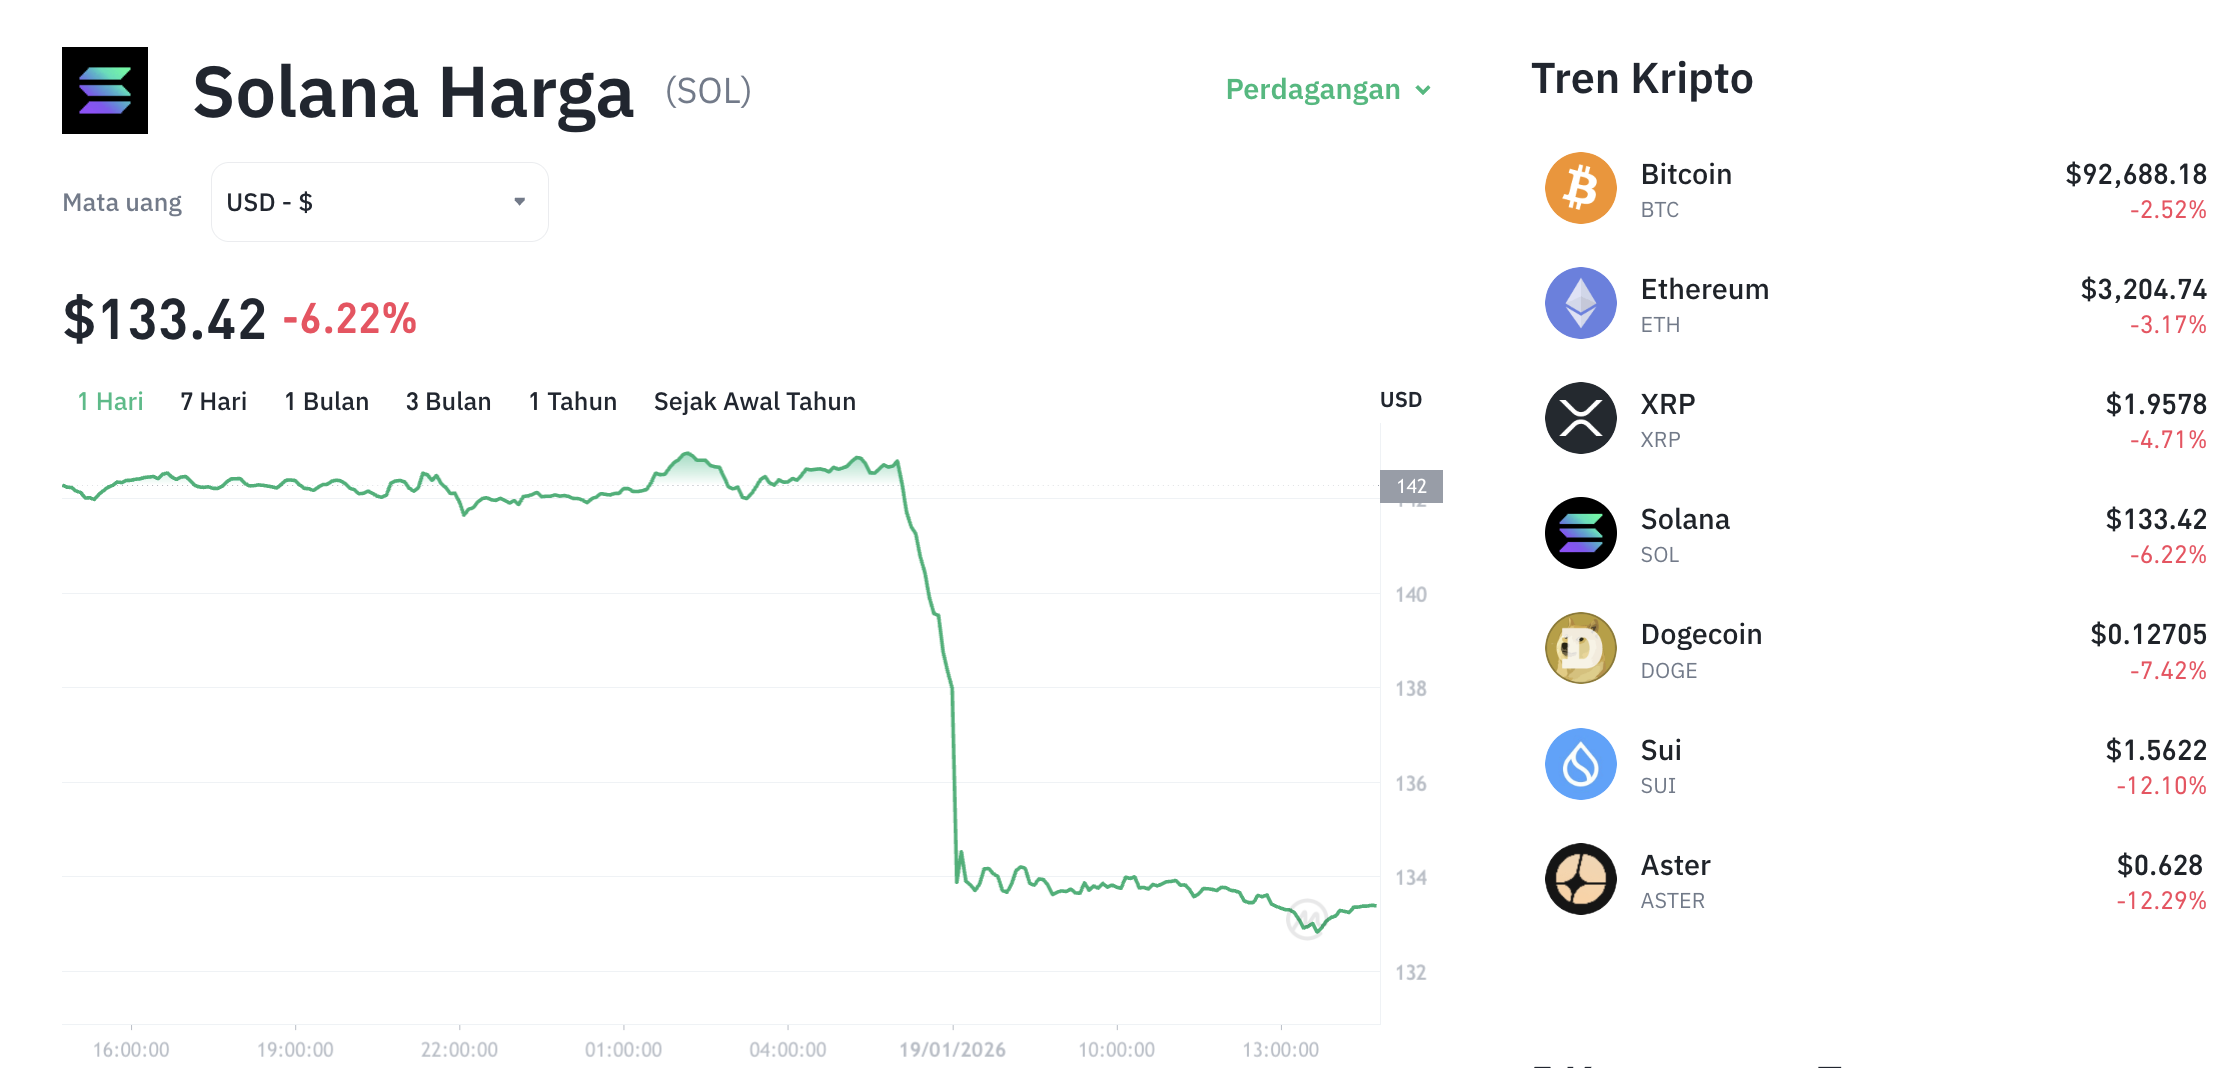2214x1068 pixels.
Task: Click the Solana logo next to the title
Action: 104,90
